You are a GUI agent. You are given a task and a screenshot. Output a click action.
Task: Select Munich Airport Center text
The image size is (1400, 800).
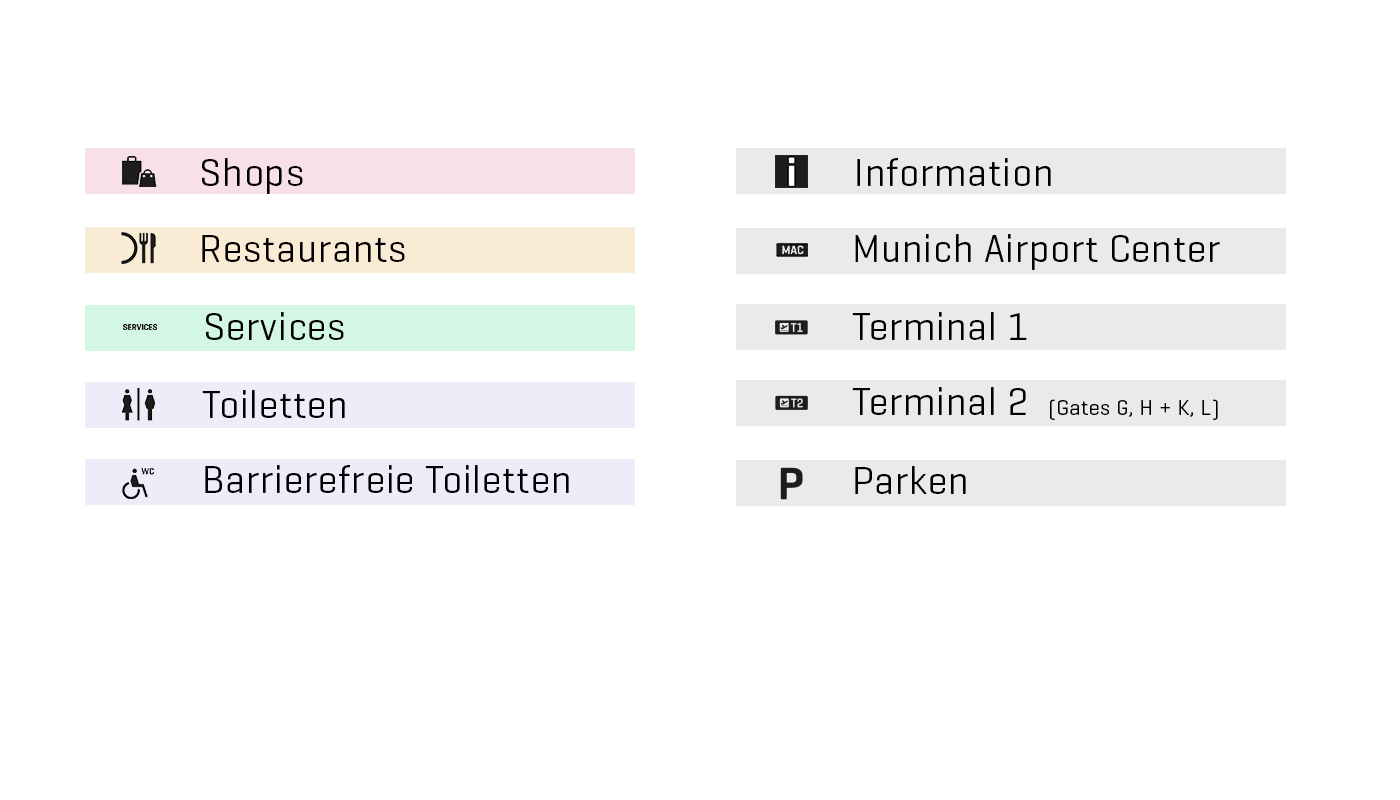click(1036, 250)
